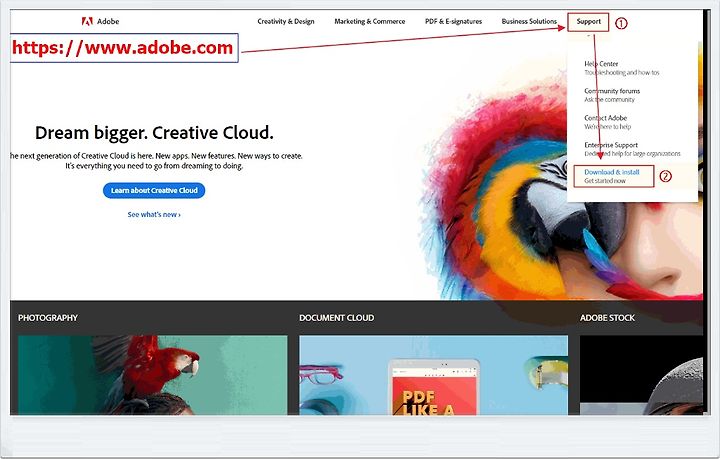This screenshot has width=720, height=459.
Task: Open the Photography parrot thumbnail
Action: click(152, 375)
